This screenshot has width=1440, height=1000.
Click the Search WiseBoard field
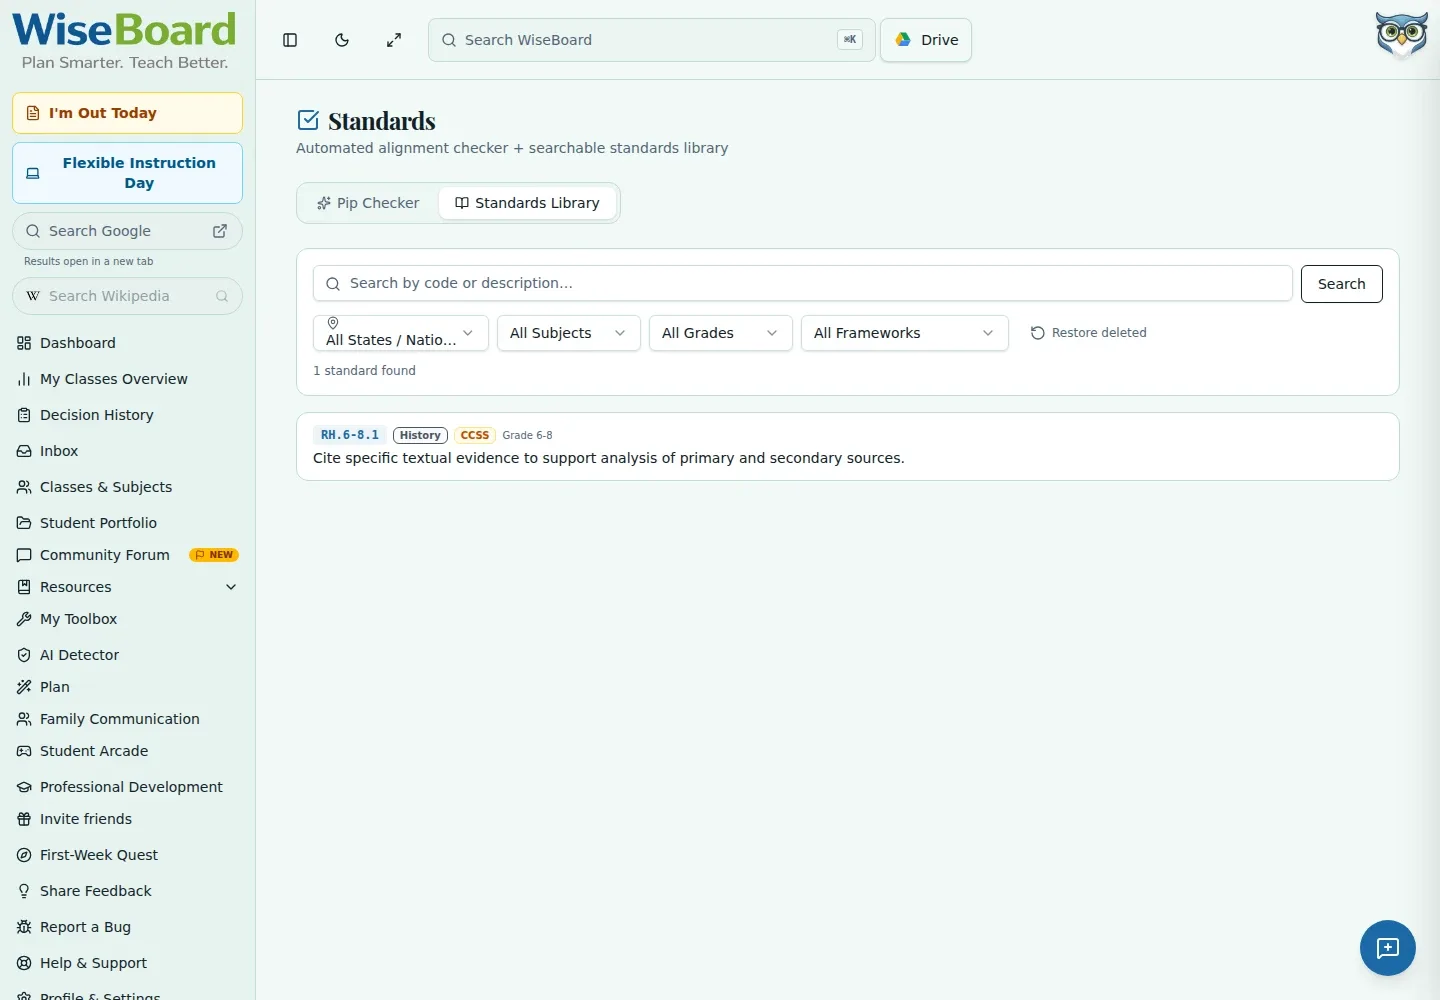coord(652,40)
